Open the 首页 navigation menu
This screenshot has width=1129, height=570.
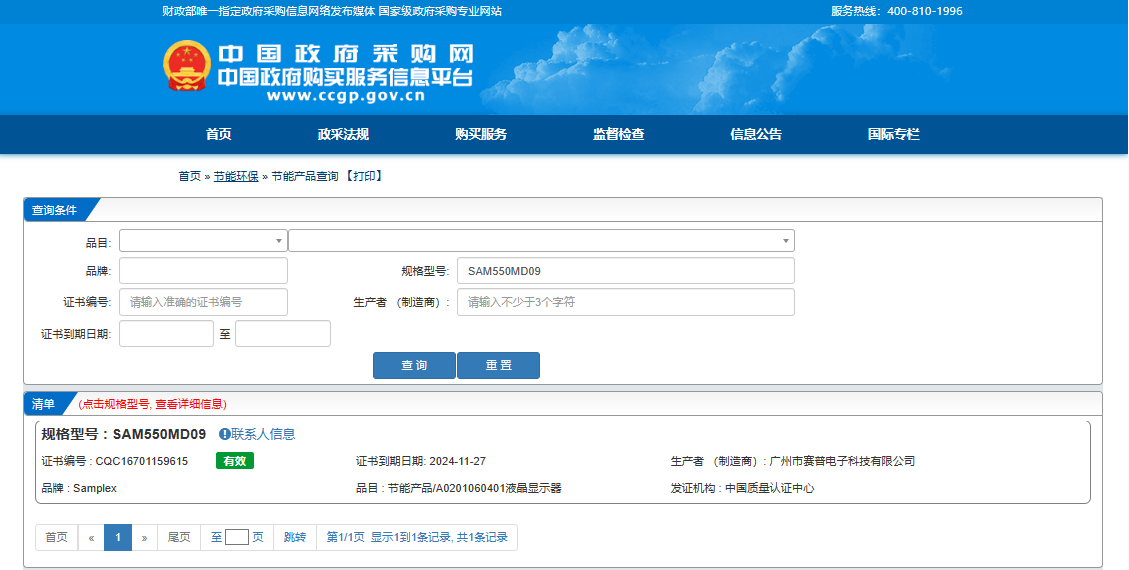[x=218, y=134]
